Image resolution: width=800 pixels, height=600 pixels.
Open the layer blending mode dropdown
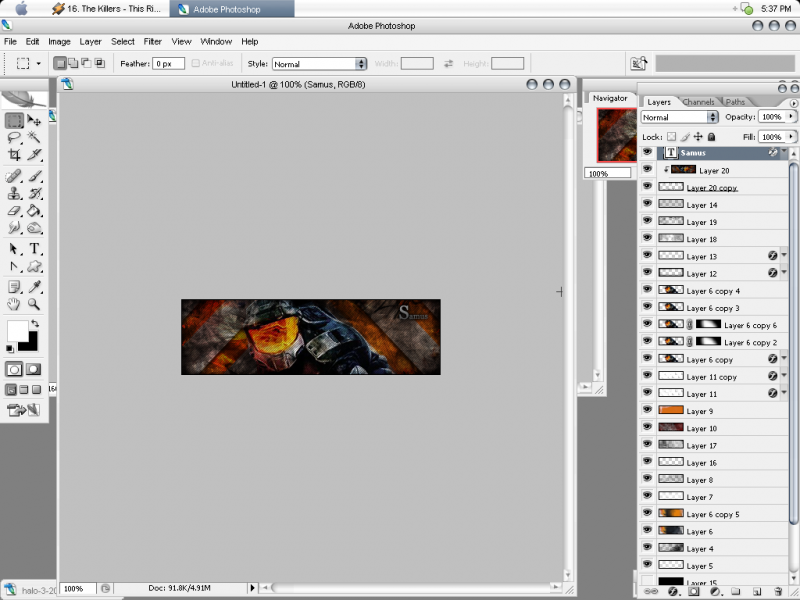[x=680, y=117]
